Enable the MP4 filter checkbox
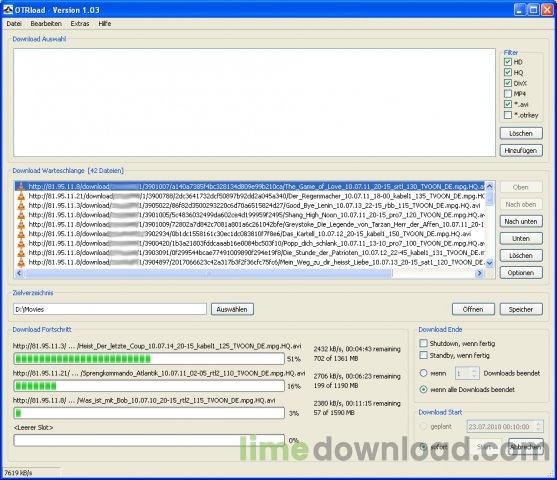 point(508,94)
